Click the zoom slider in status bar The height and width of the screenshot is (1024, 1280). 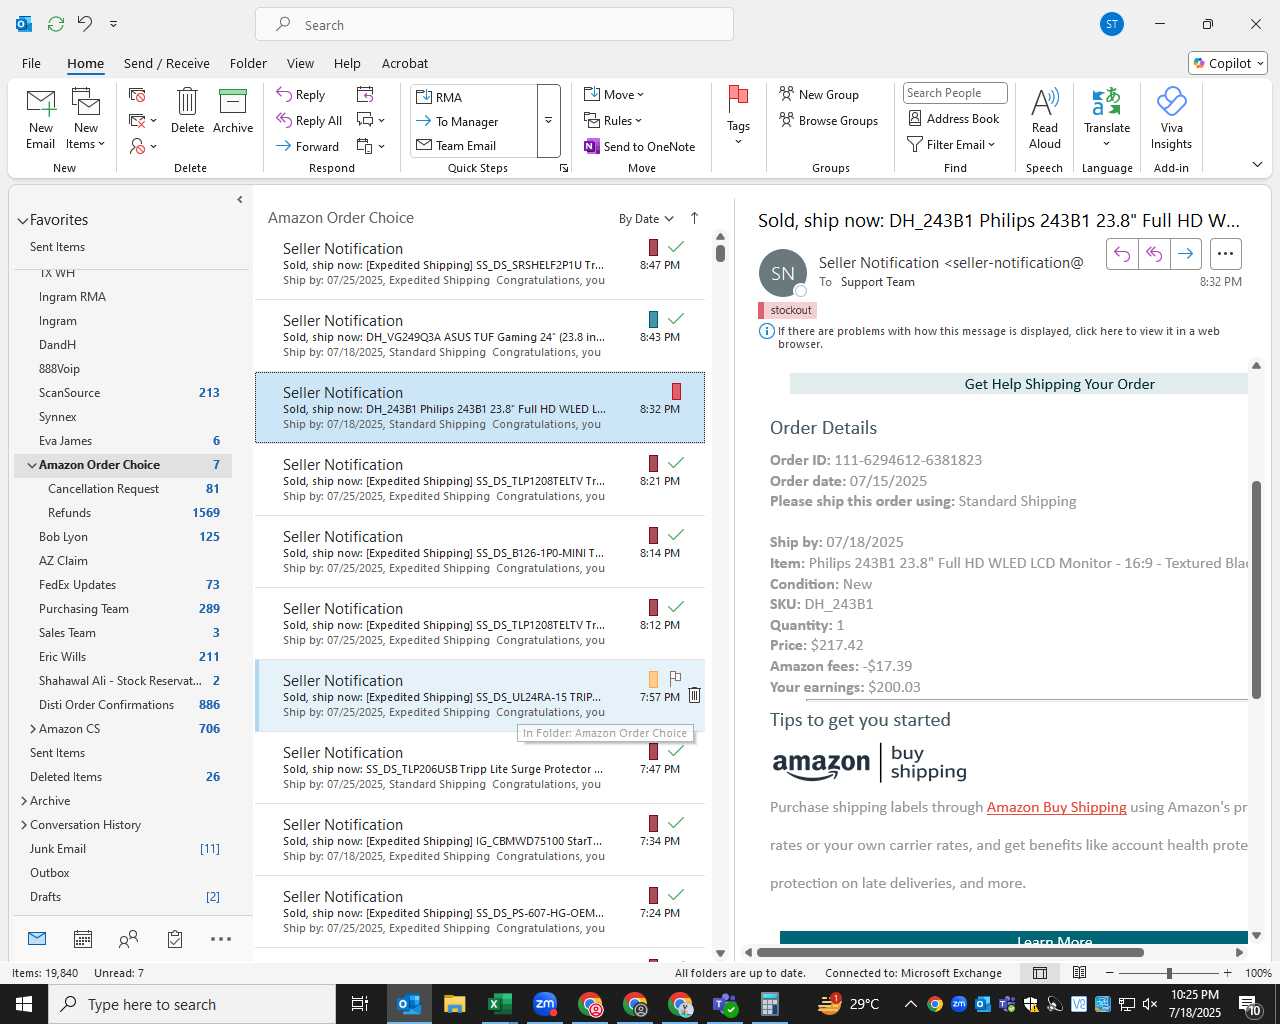pyautogui.click(x=1168, y=973)
